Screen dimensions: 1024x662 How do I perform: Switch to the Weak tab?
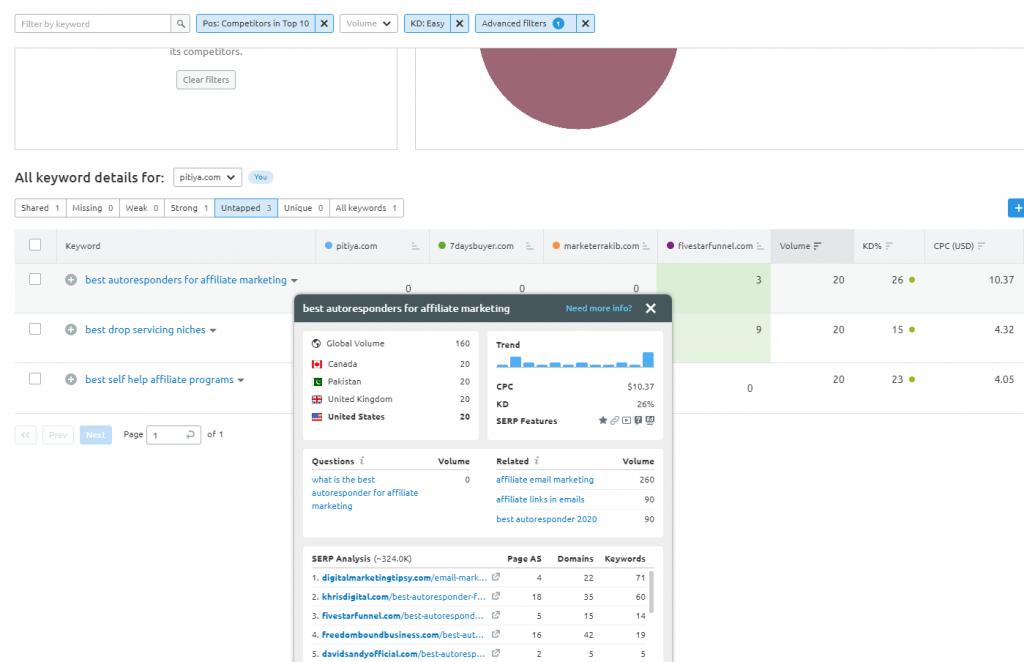click(142, 208)
